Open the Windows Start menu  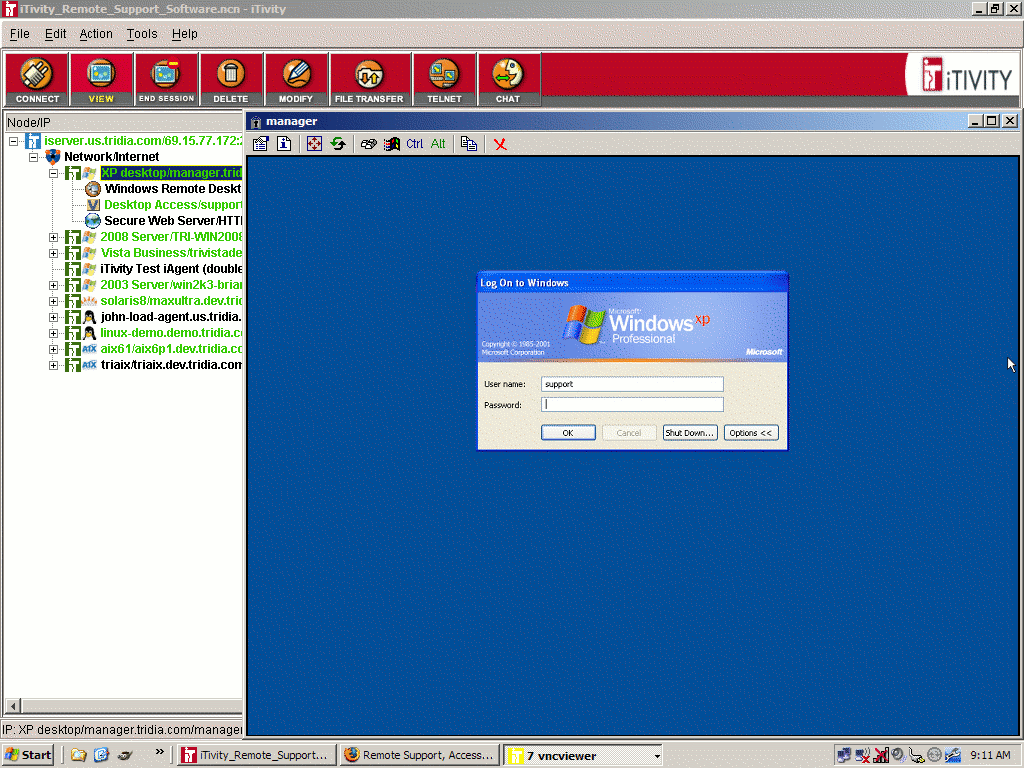tap(28, 755)
